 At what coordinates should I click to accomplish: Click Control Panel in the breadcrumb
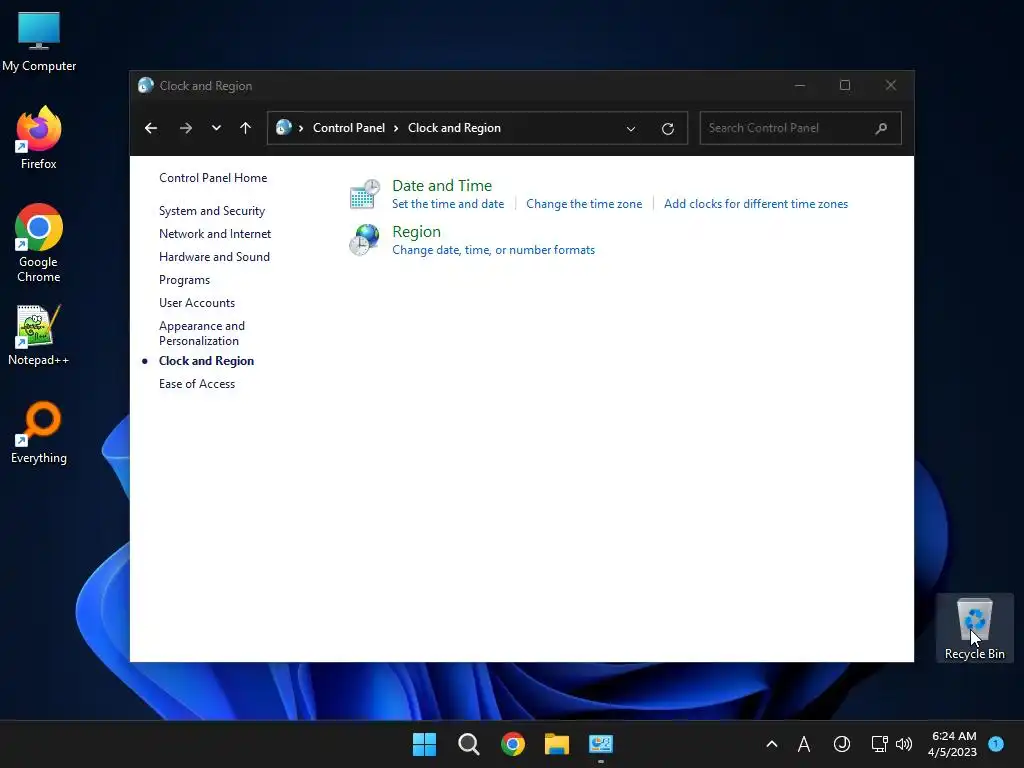coord(349,128)
